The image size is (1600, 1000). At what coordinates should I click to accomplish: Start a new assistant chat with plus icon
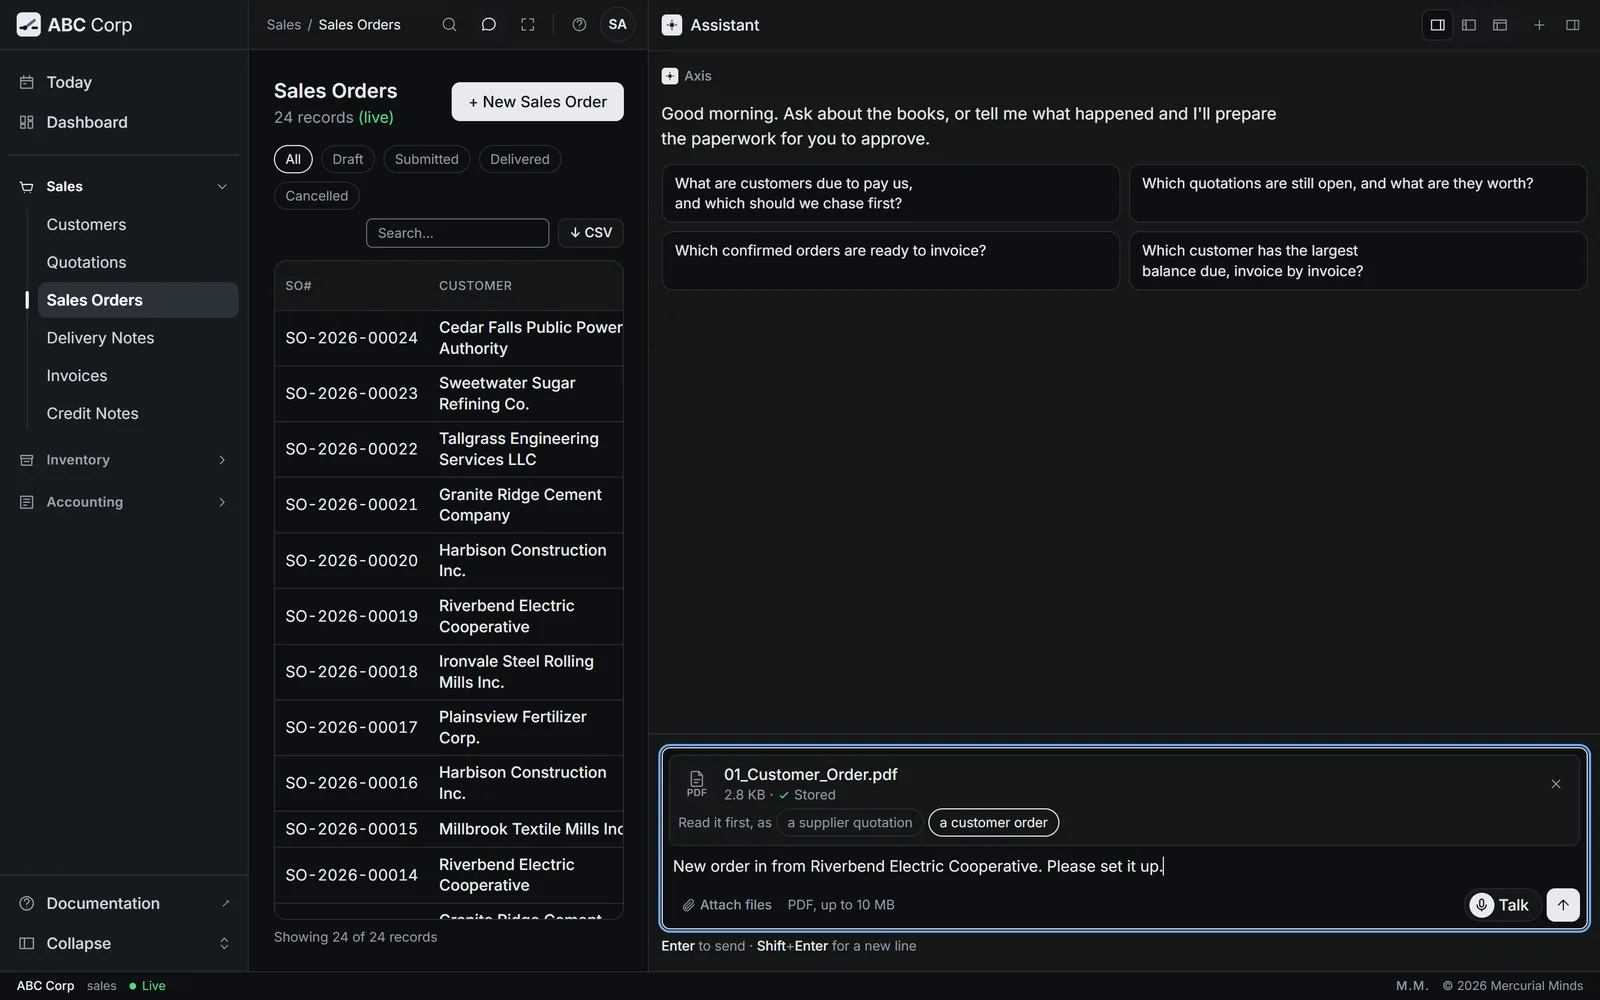(1539, 25)
